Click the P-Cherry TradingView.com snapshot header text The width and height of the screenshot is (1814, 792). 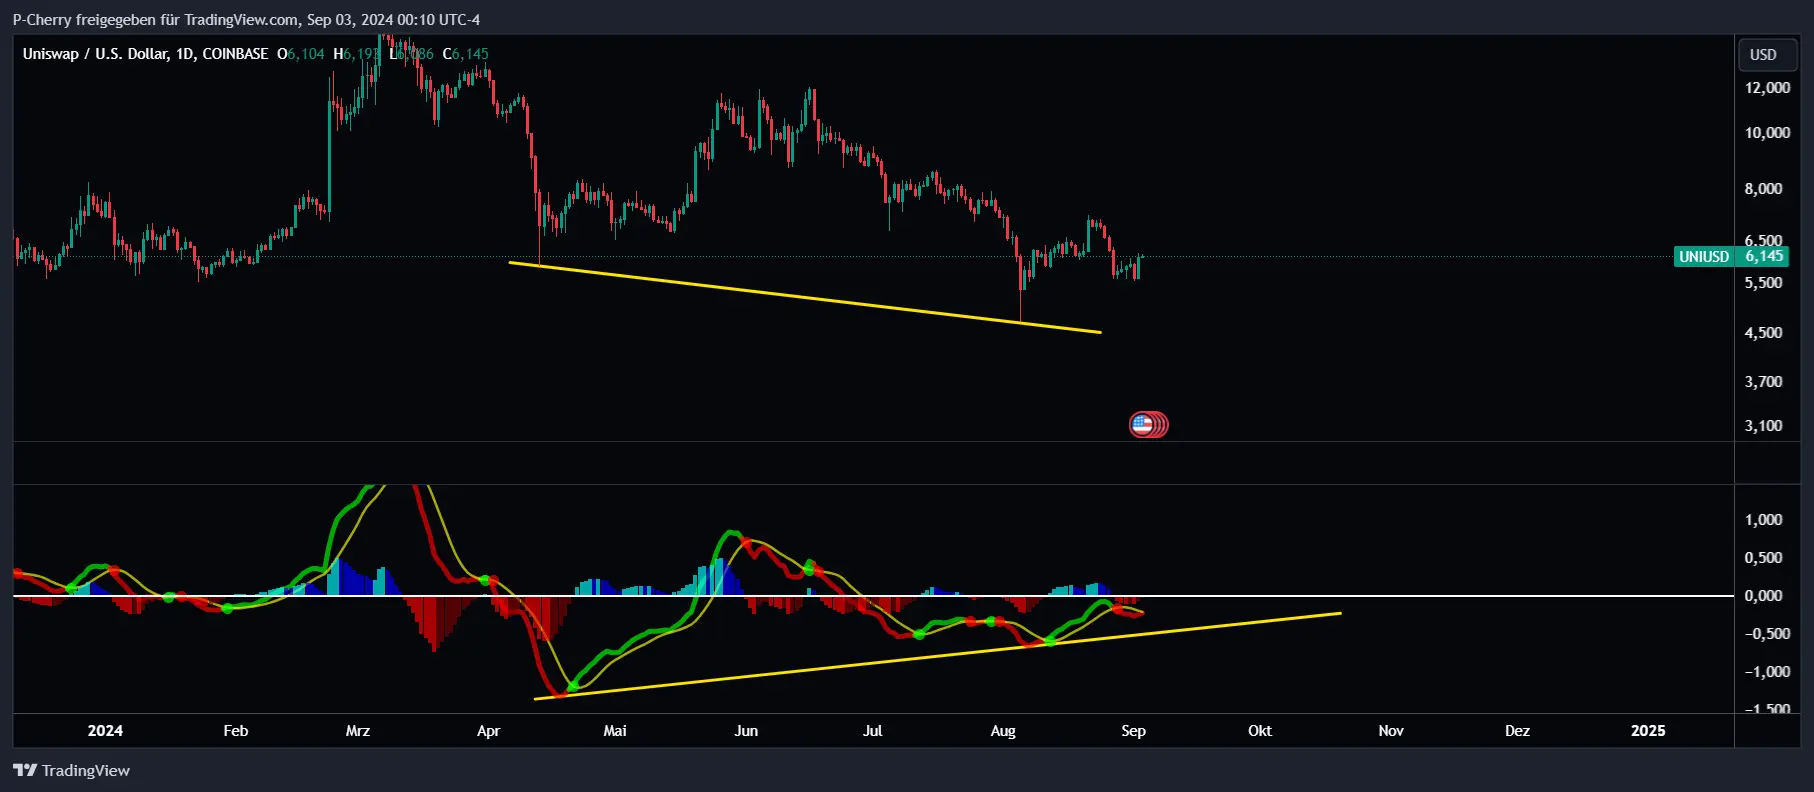246,20
